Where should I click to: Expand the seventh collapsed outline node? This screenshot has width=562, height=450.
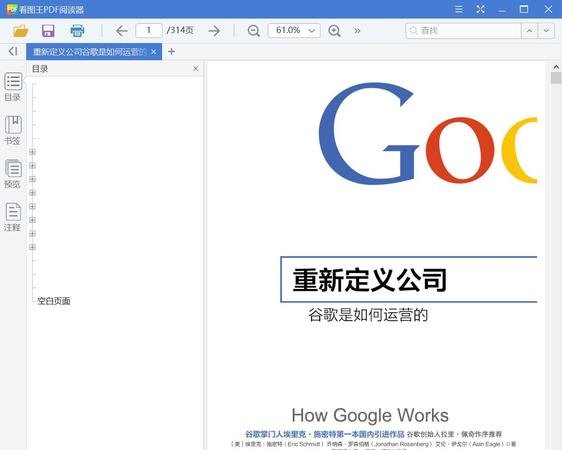tap(33, 234)
